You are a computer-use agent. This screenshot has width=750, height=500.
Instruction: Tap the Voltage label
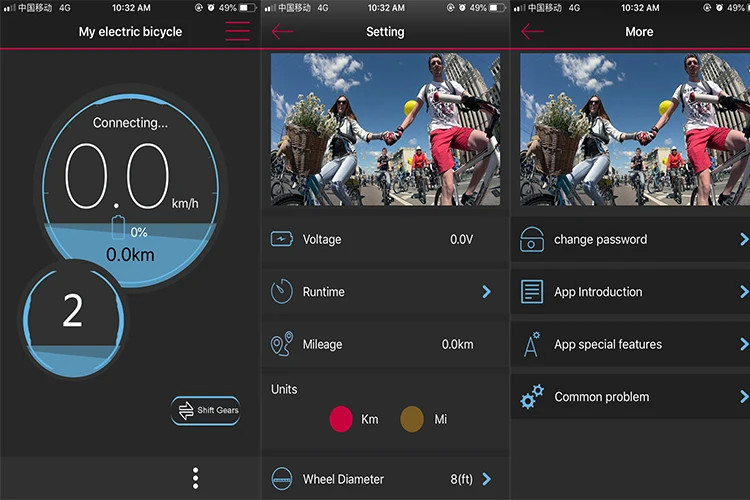point(322,239)
